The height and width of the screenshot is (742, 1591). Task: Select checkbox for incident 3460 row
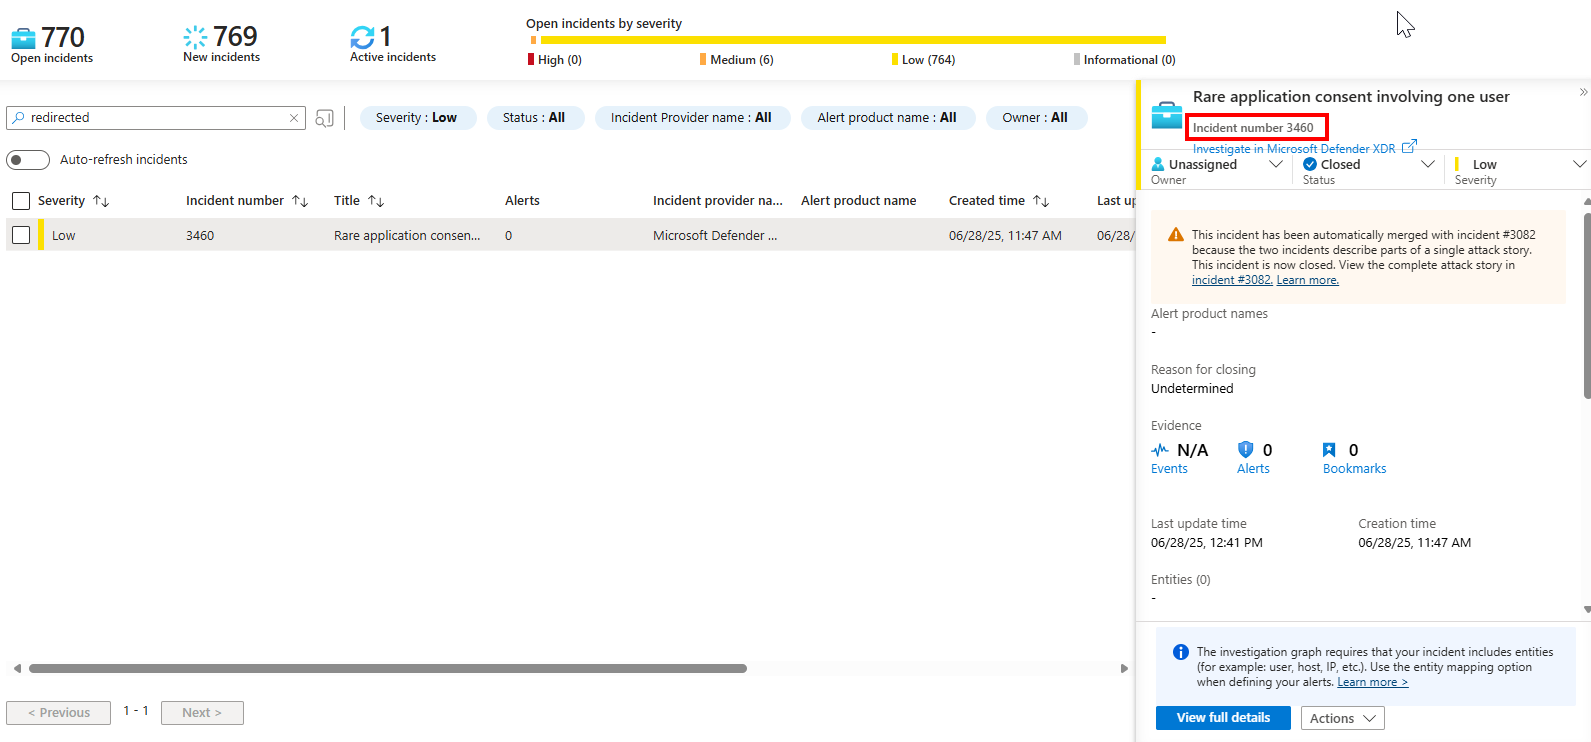pyautogui.click(x=21, y=235)
